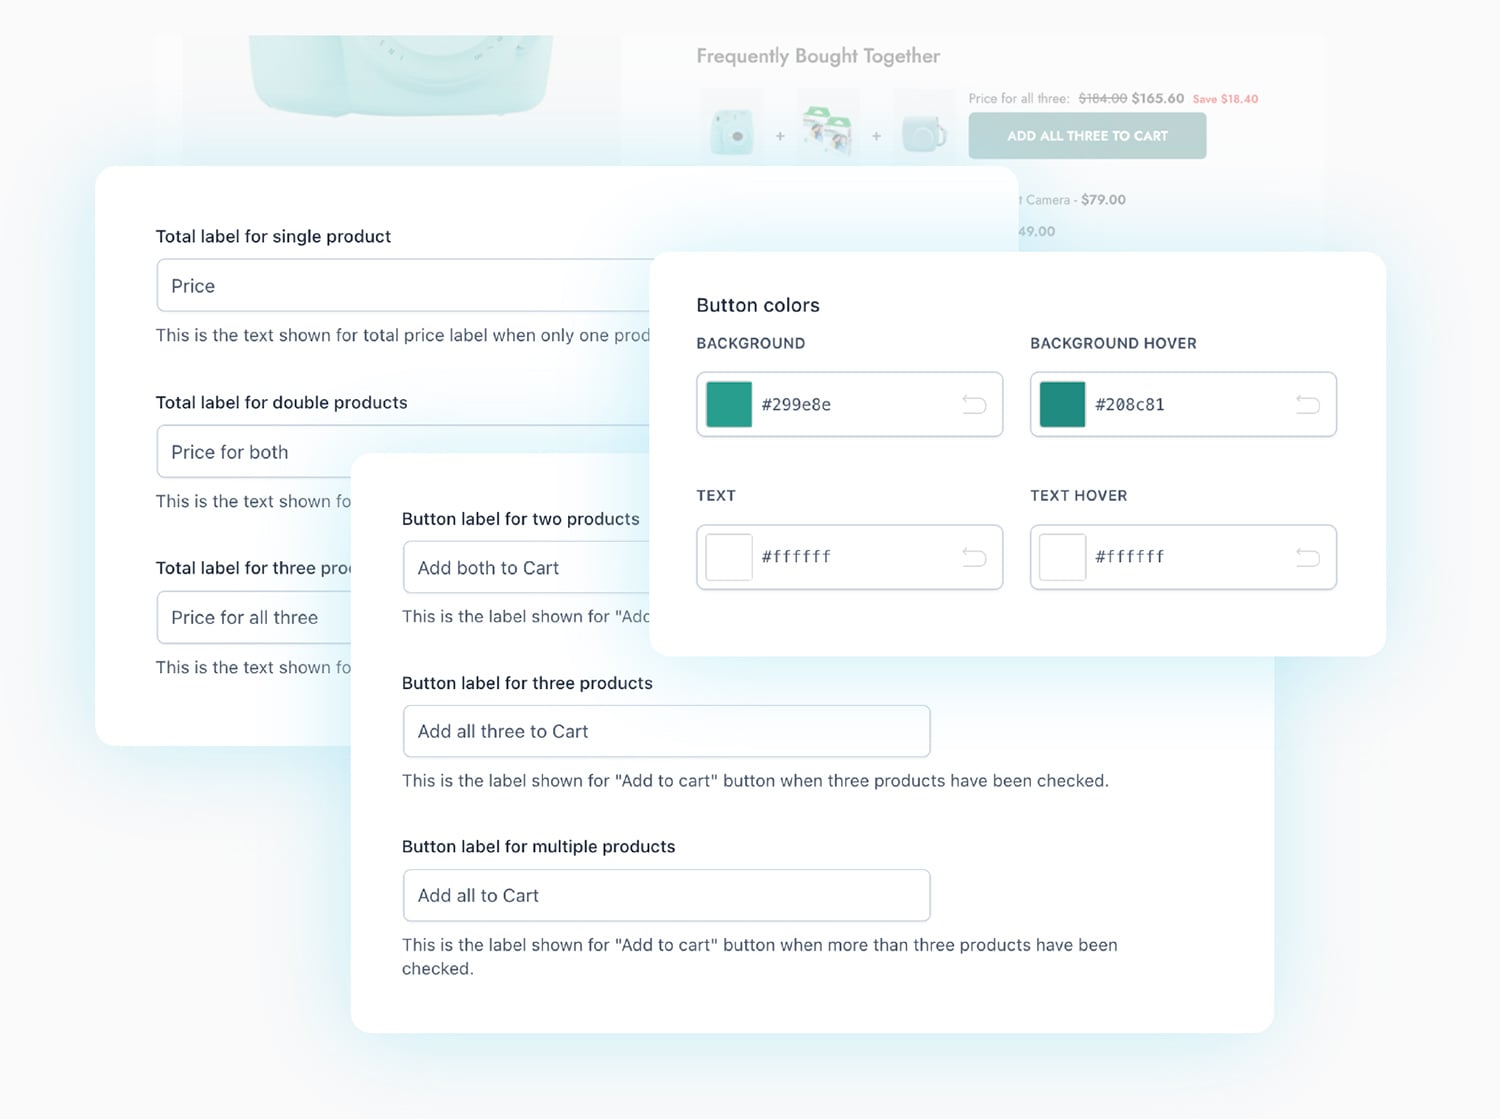This screenshot has width=1500, height=1119.
Task: Focus the Total label for single product field
Action: 400,286
